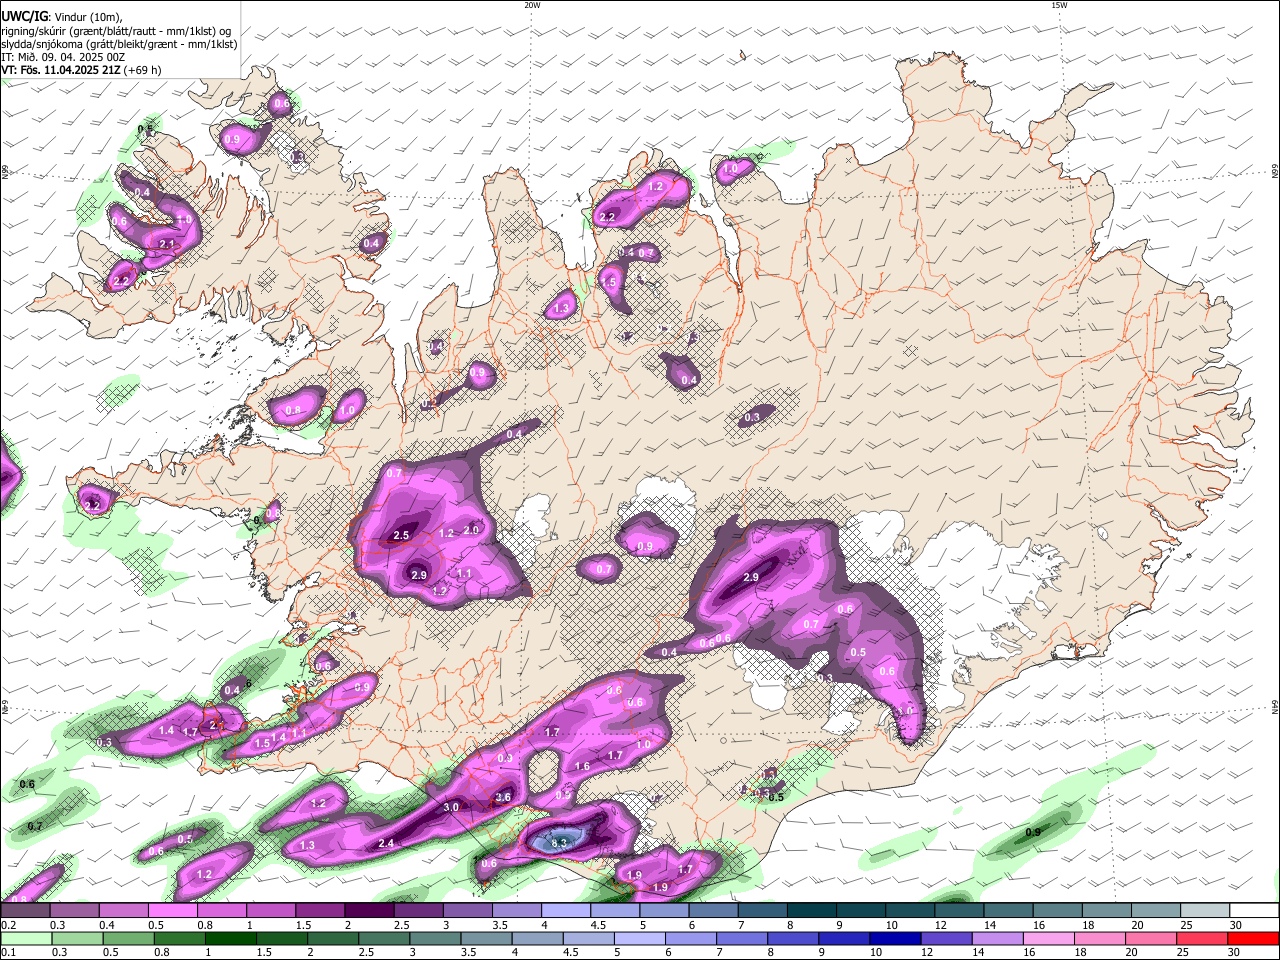Click the 'VT: Fös. 11.04.2025 21Z (+69 h)' line
The image size is (1280, 960).
click(81, 70)
